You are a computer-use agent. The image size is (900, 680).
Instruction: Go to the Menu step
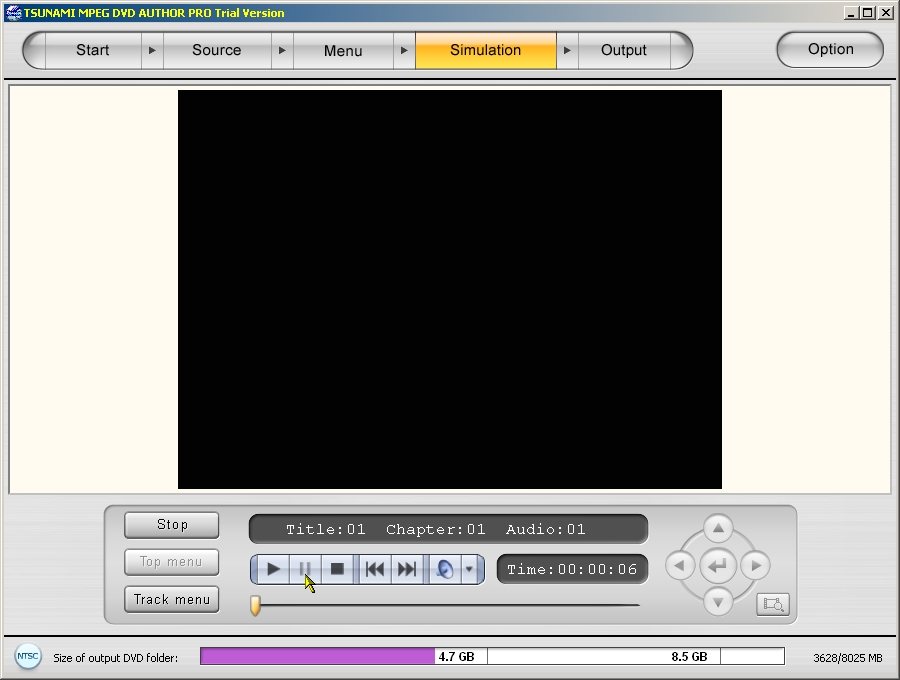pyautogui.click(x=343, y=50)
